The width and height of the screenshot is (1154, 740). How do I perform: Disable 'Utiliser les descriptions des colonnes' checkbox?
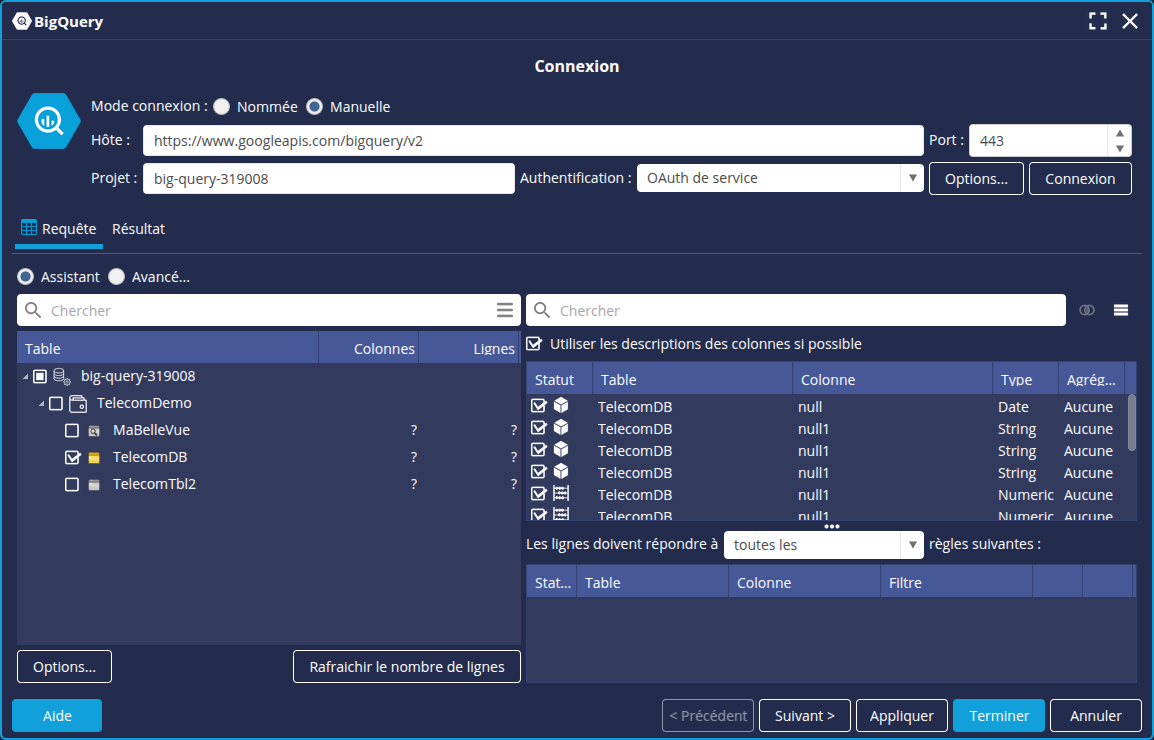pos(535,343)
